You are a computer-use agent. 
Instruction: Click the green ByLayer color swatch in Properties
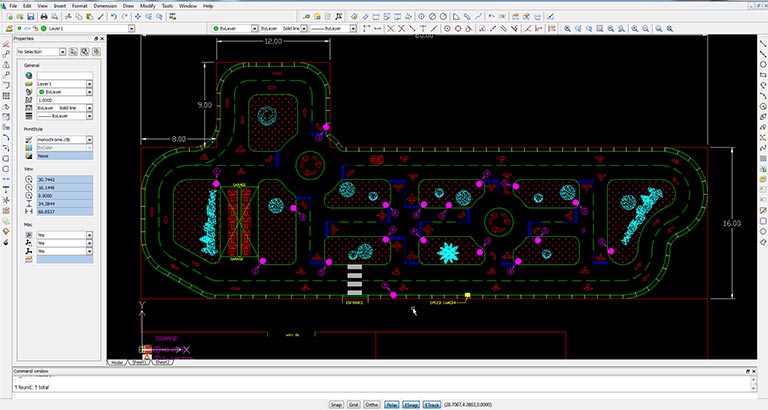click(x=41, y=92)
